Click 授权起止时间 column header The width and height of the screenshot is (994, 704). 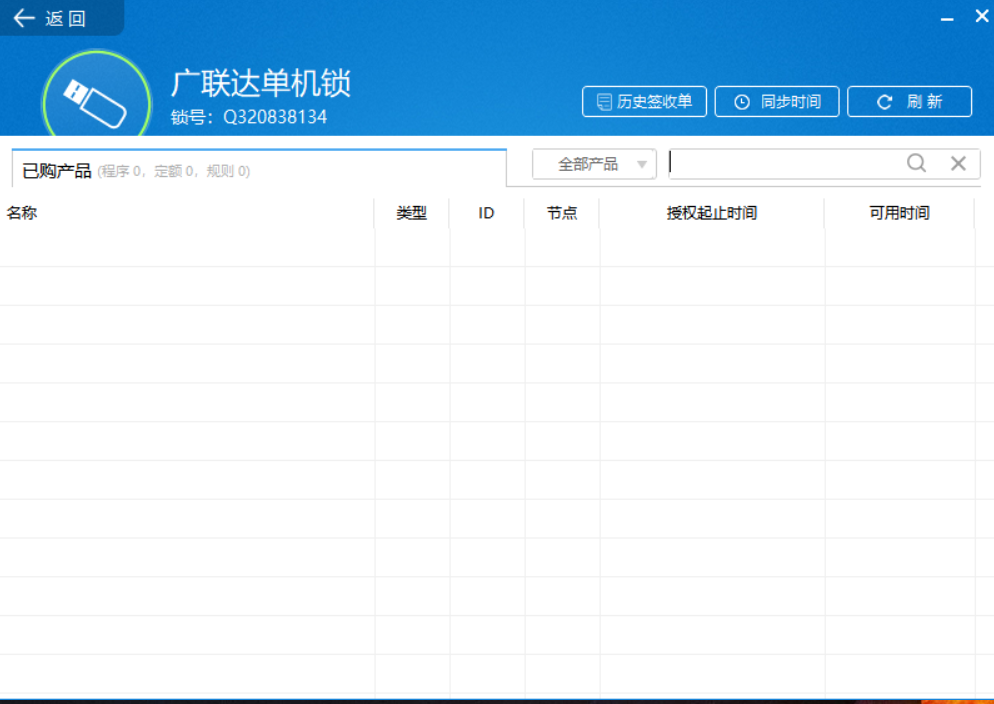[x=712, y=213]
